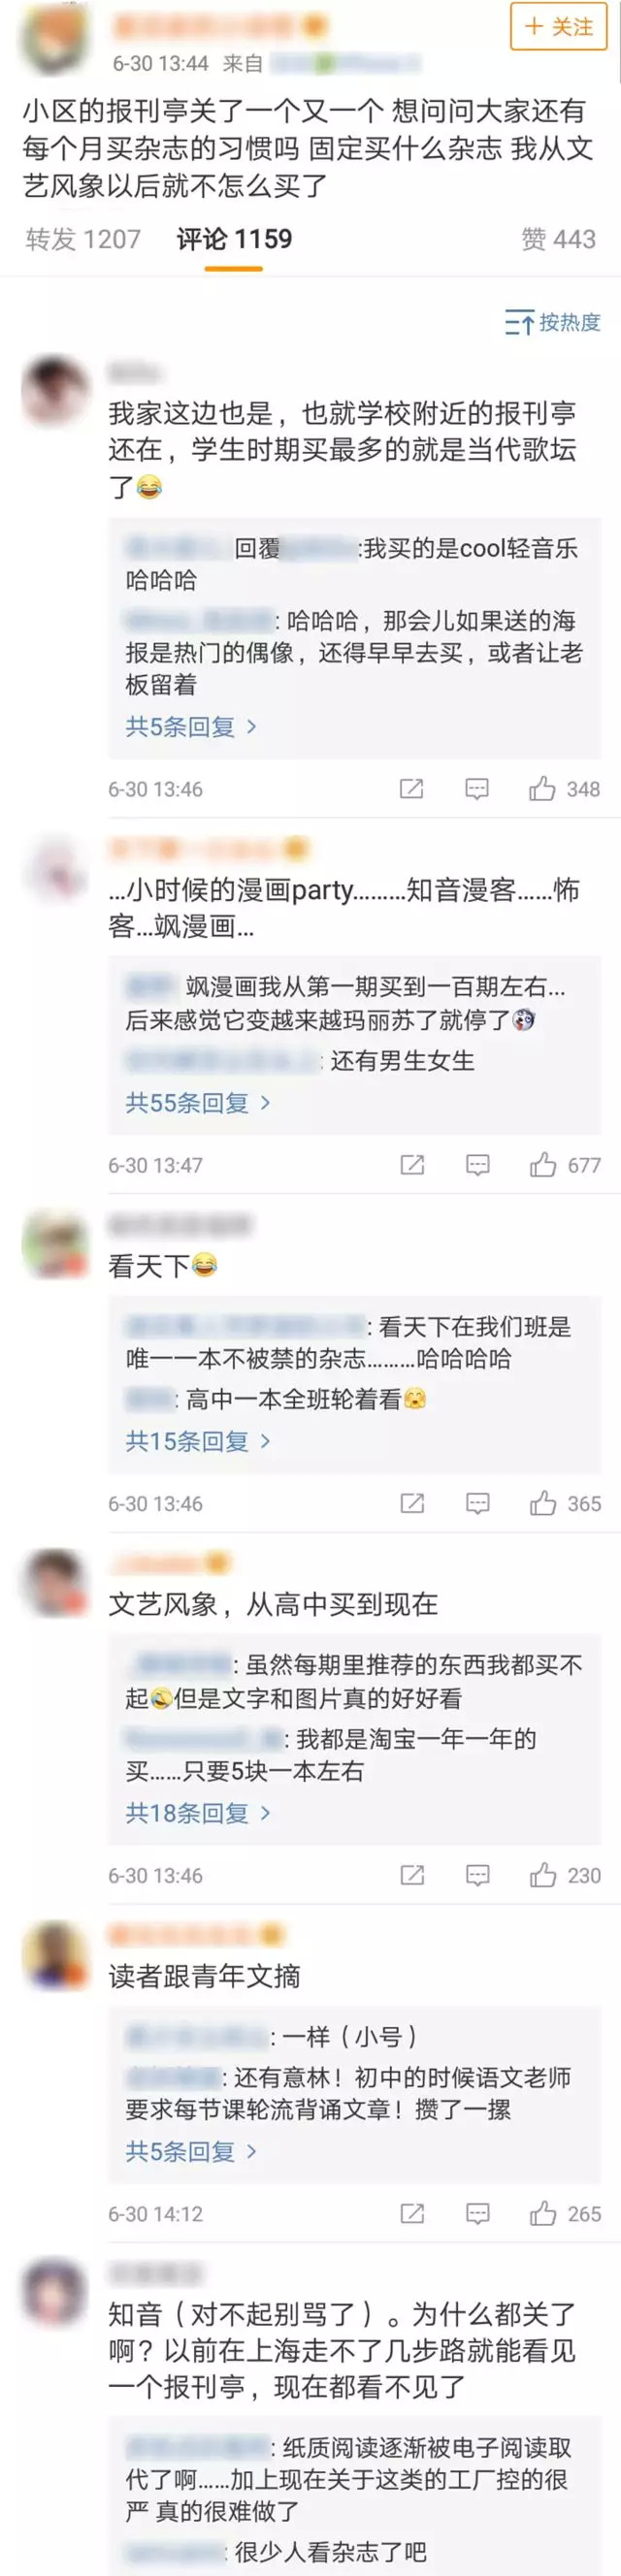Share the 当代歌坛 comment via forward icon
The image size is (621, 2576).
pos(411,789)
